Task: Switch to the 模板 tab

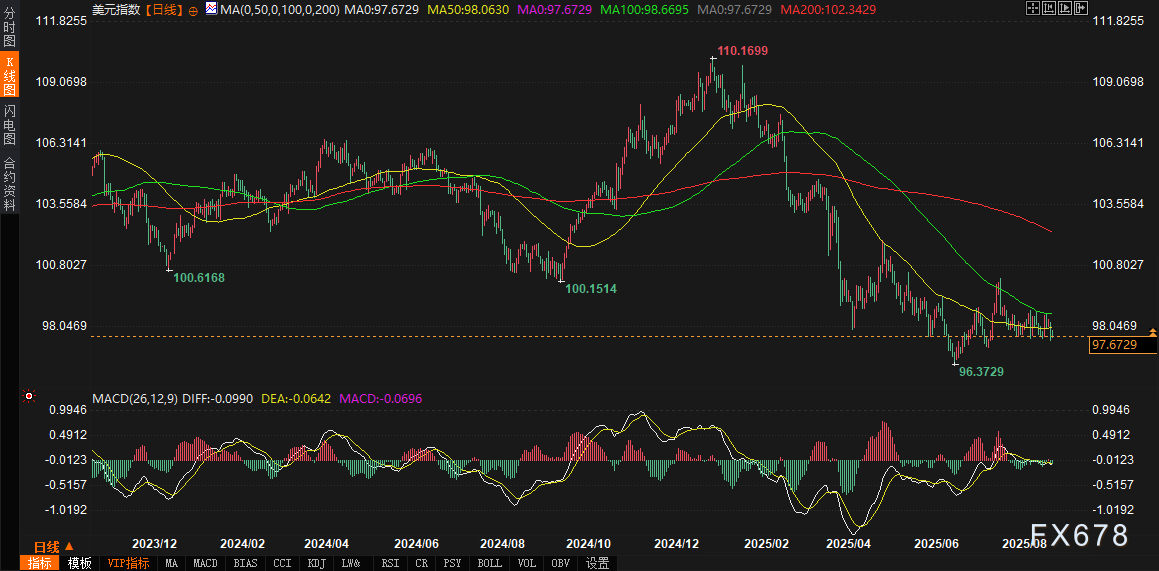Action: pos(80,563)
